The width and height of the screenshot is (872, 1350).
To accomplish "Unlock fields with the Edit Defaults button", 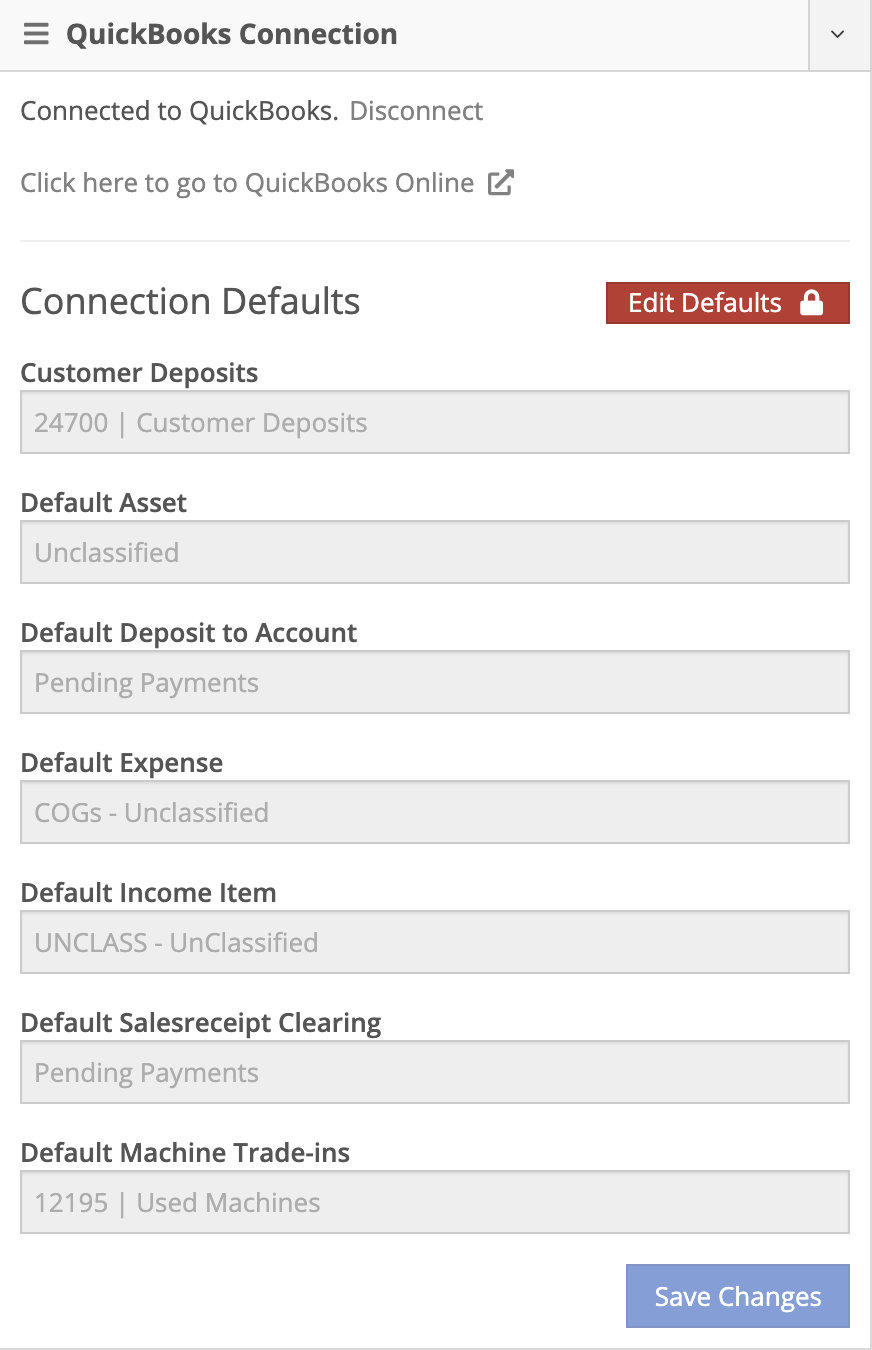I will [x=728, y=303].
